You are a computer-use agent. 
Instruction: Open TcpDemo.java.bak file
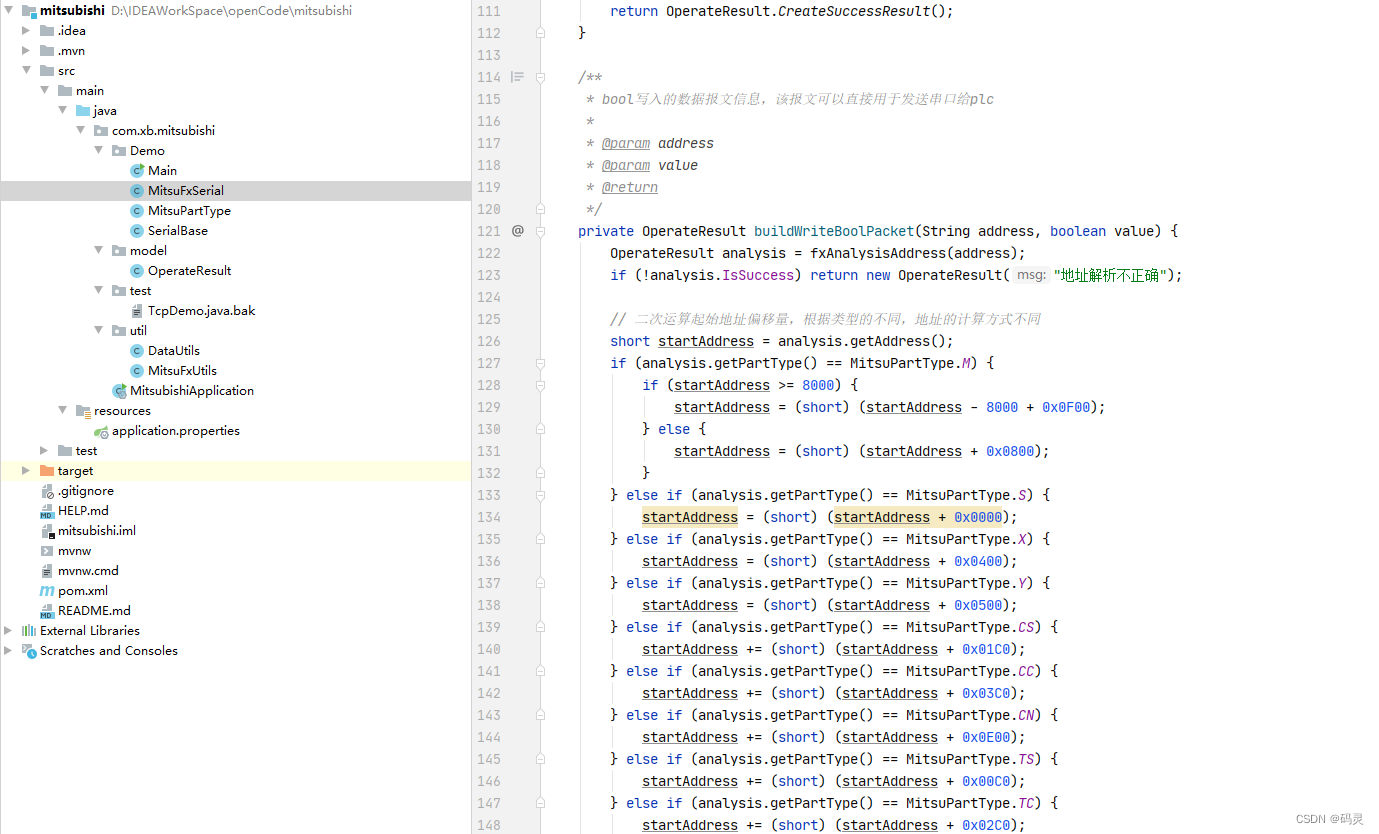(201, 311)
